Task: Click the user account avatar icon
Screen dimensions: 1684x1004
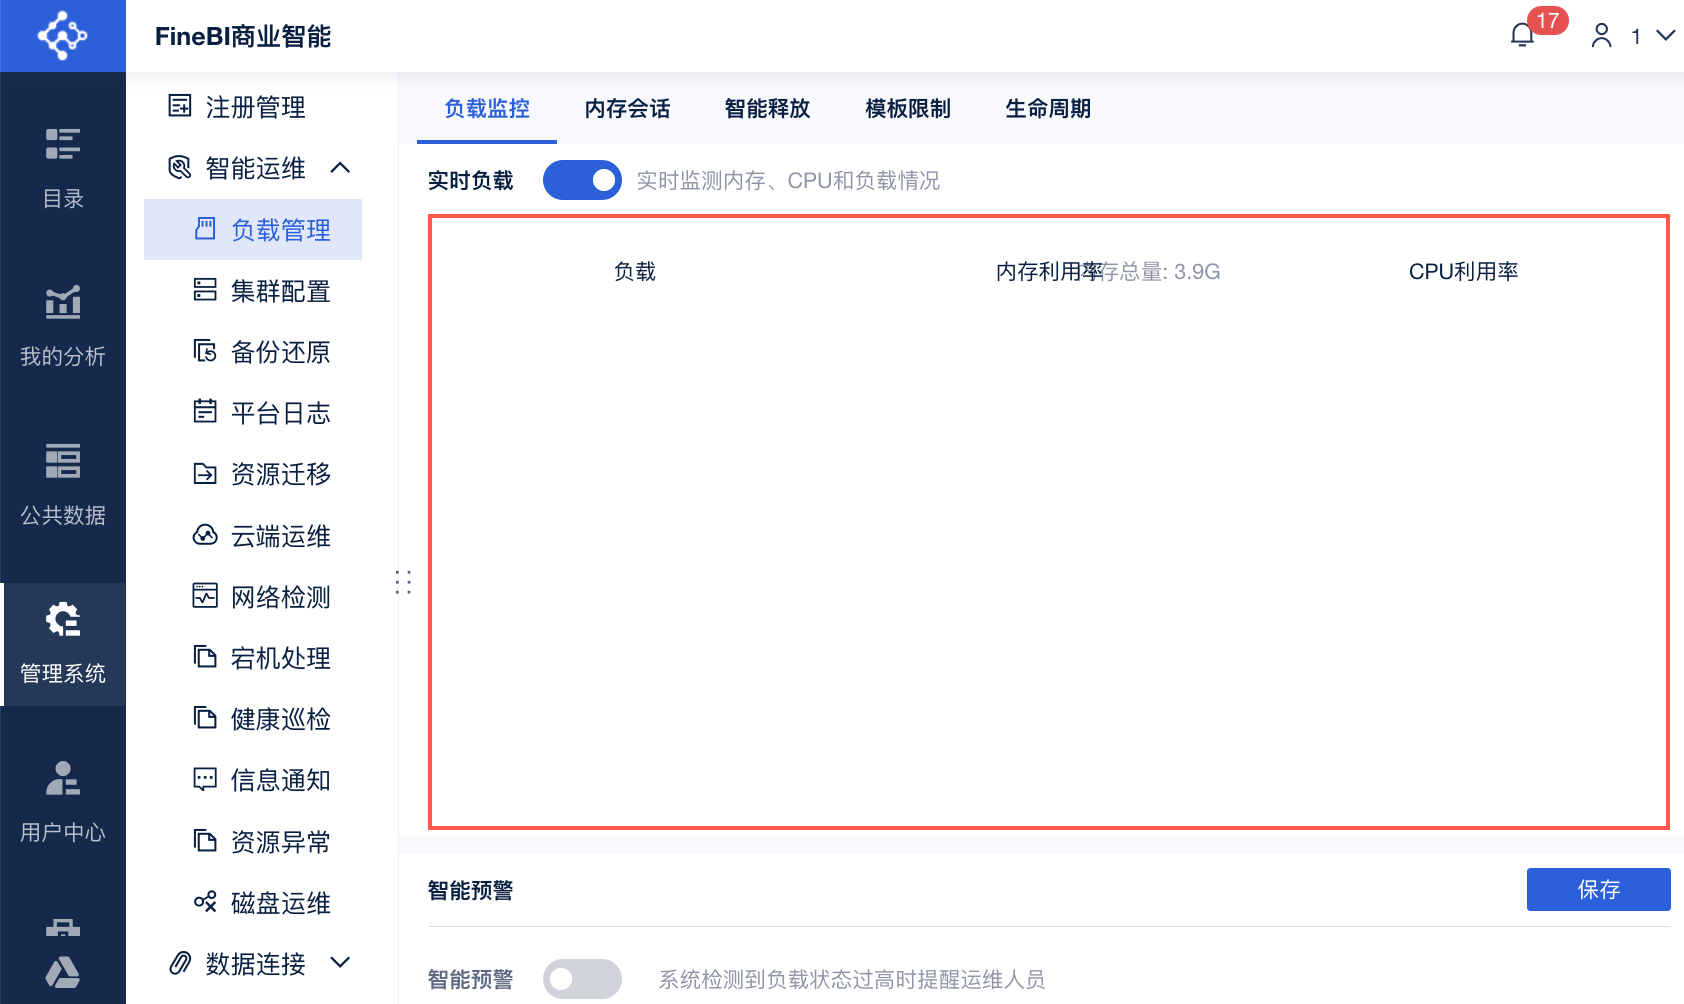Action: (1602, 36)
